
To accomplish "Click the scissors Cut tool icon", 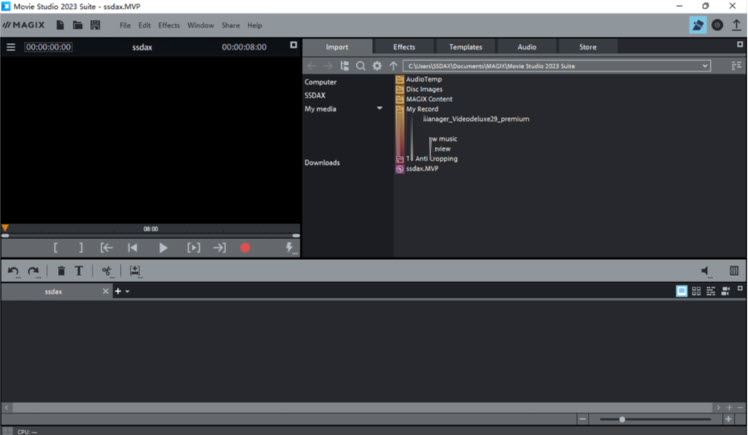I will click(106, 271).
